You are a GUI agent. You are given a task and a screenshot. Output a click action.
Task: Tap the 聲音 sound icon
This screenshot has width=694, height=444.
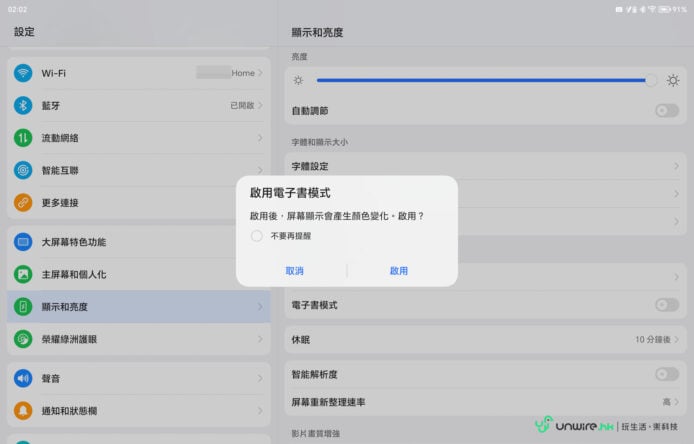pyautogui.click(x=23, y=378)
